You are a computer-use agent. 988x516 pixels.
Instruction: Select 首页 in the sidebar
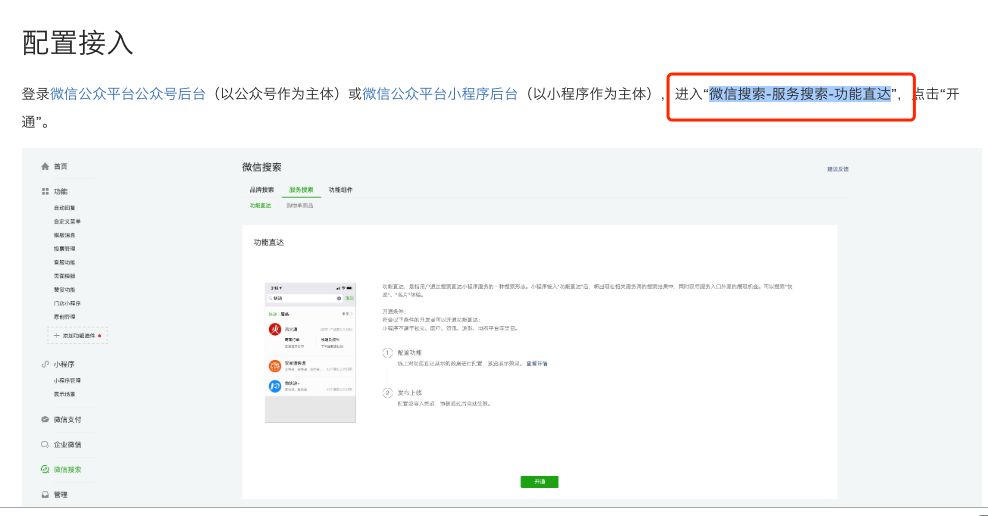[60, 166]
